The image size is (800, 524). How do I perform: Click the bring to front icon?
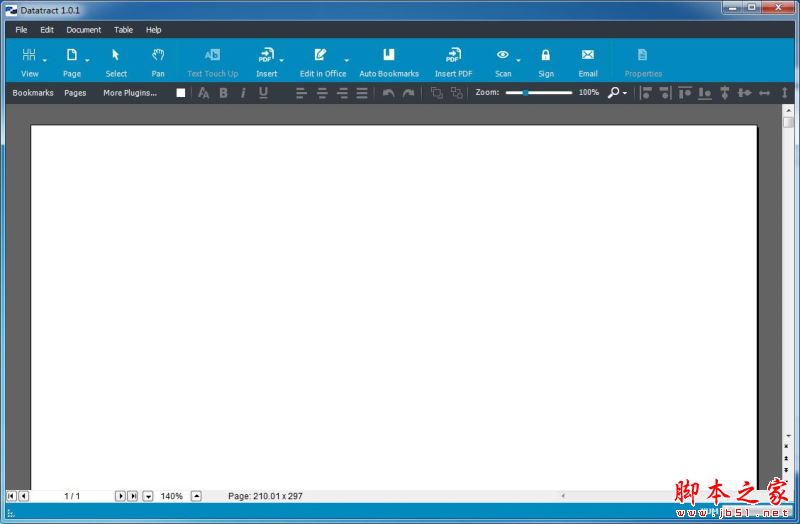pyautogui.click(x=436, y=93)
